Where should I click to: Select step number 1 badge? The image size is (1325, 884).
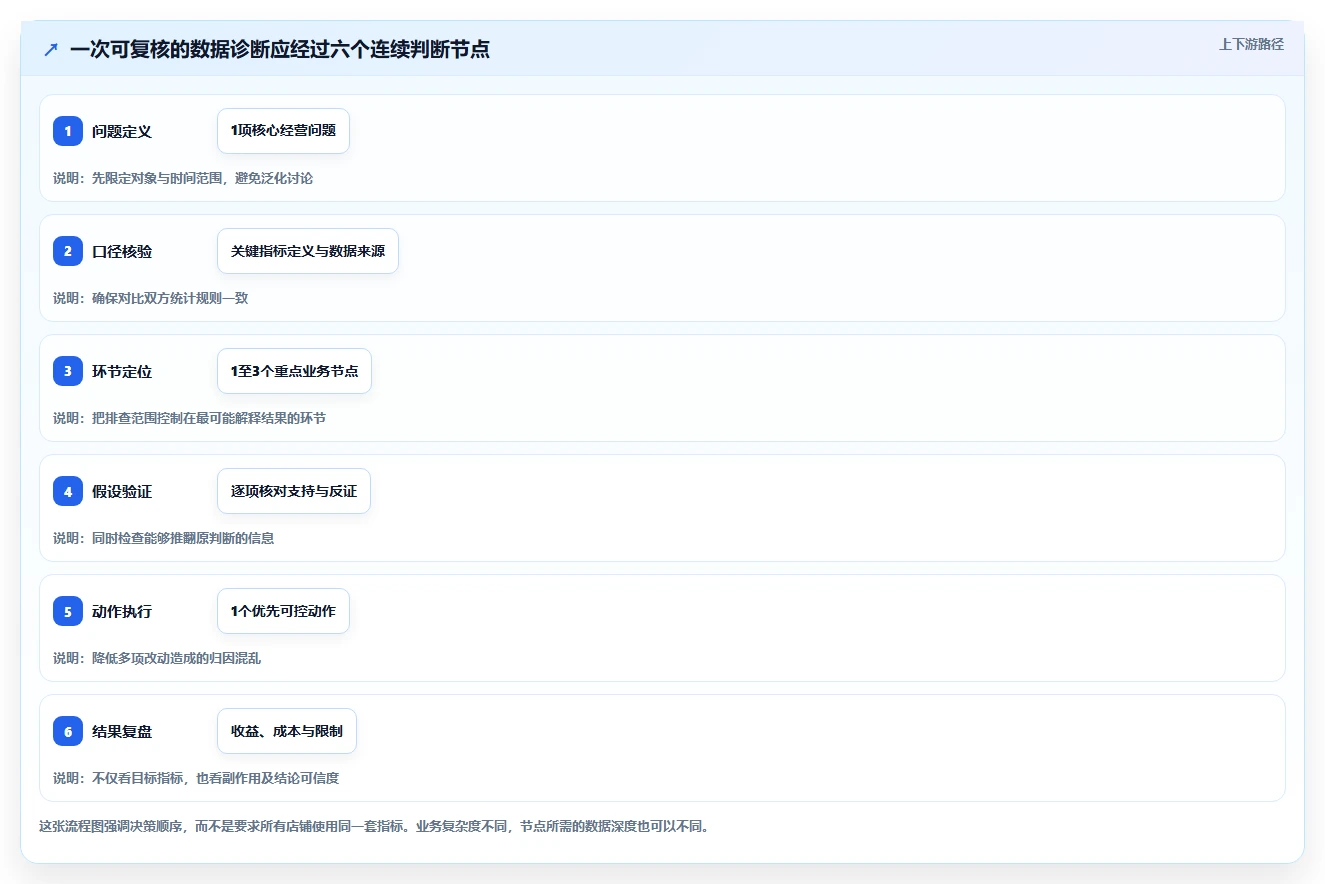(x=68, y=131)
